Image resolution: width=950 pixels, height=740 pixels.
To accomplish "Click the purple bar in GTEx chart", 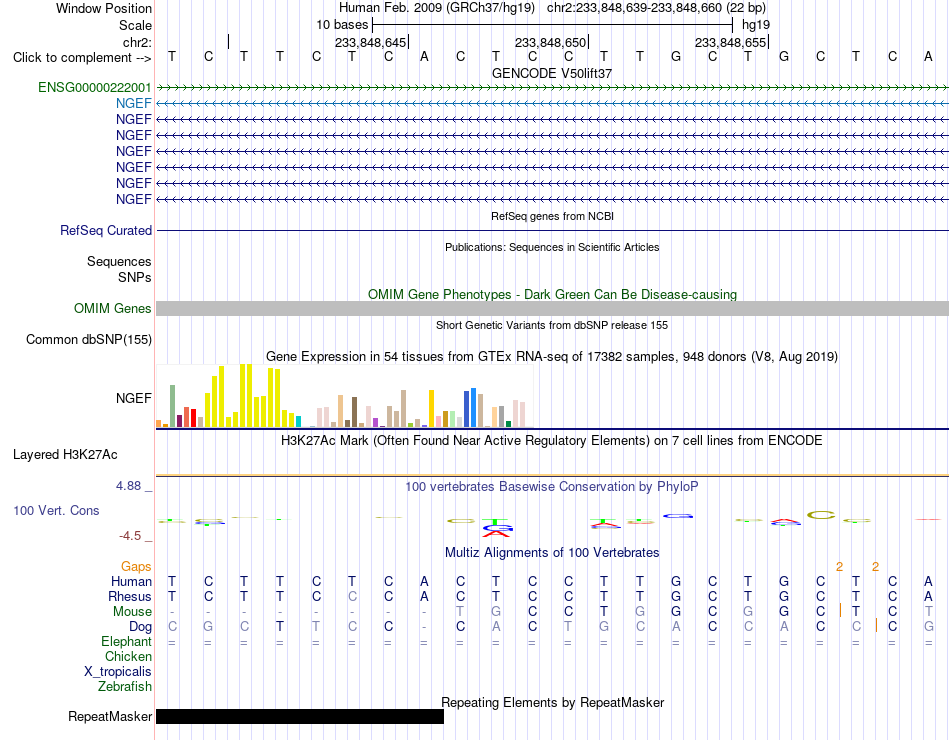I will pos(376,422).
